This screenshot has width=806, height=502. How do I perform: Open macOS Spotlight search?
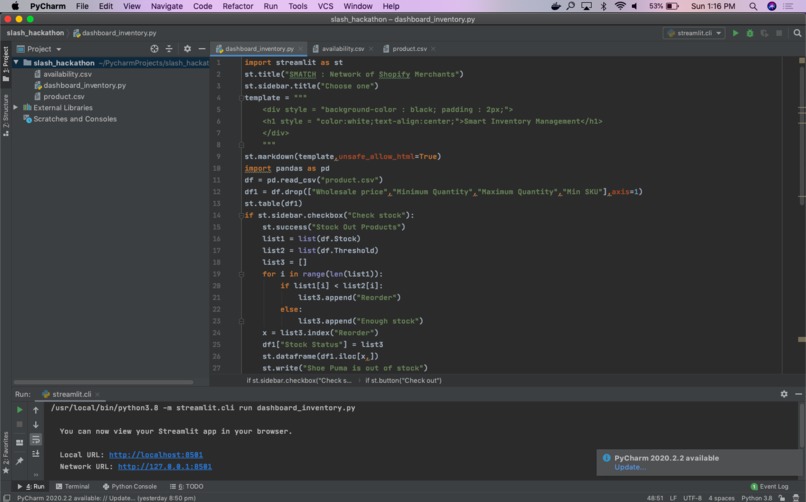[x=753, y=6]
